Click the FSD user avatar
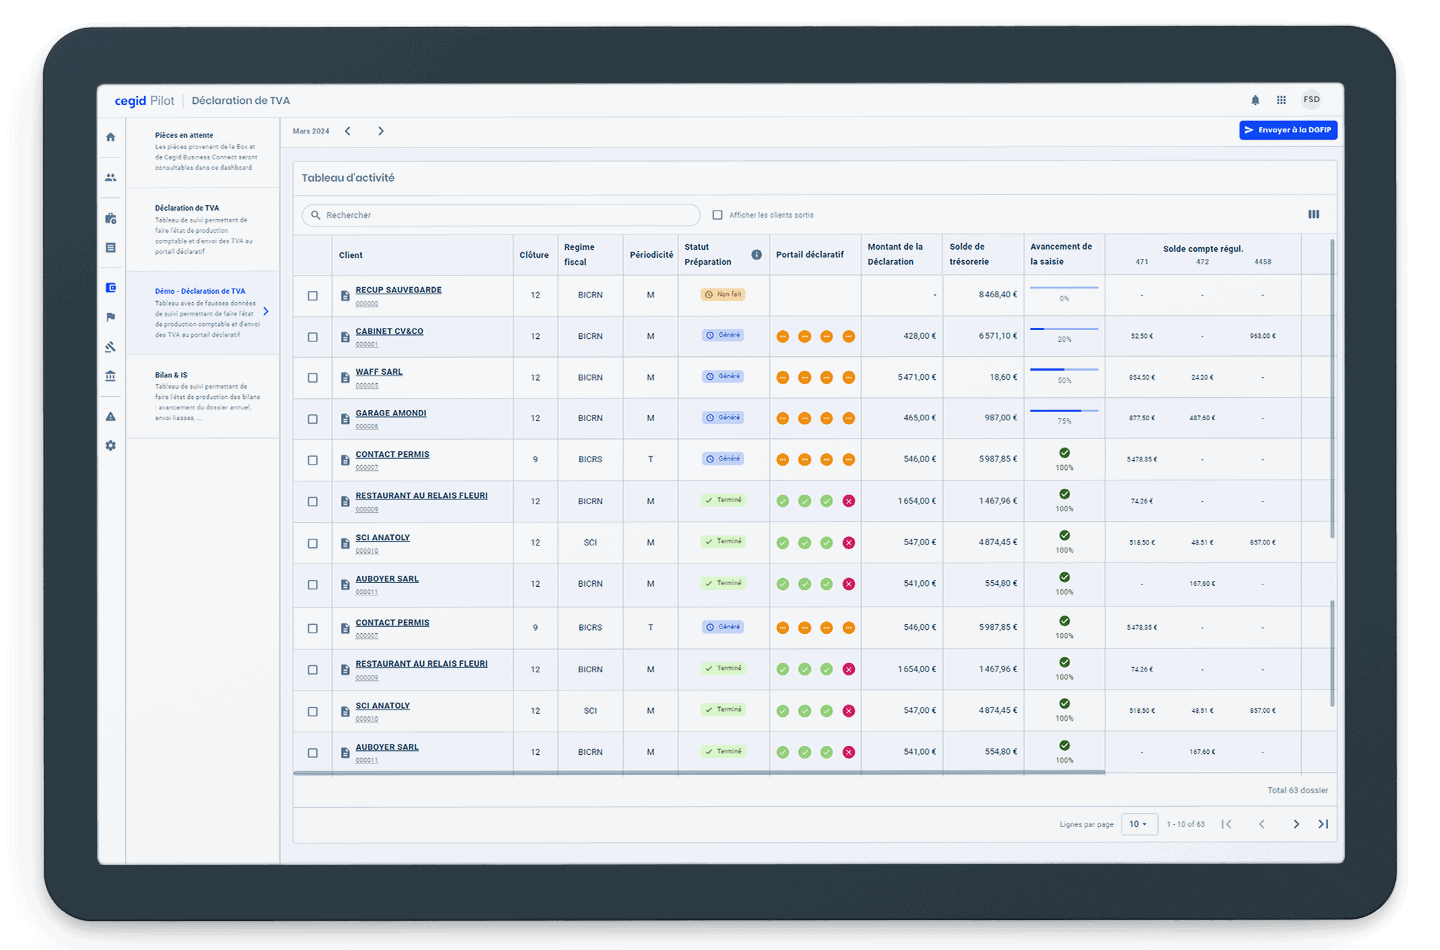The height and width of the screenshot is (950, 1440). [x=1311, y=100]
